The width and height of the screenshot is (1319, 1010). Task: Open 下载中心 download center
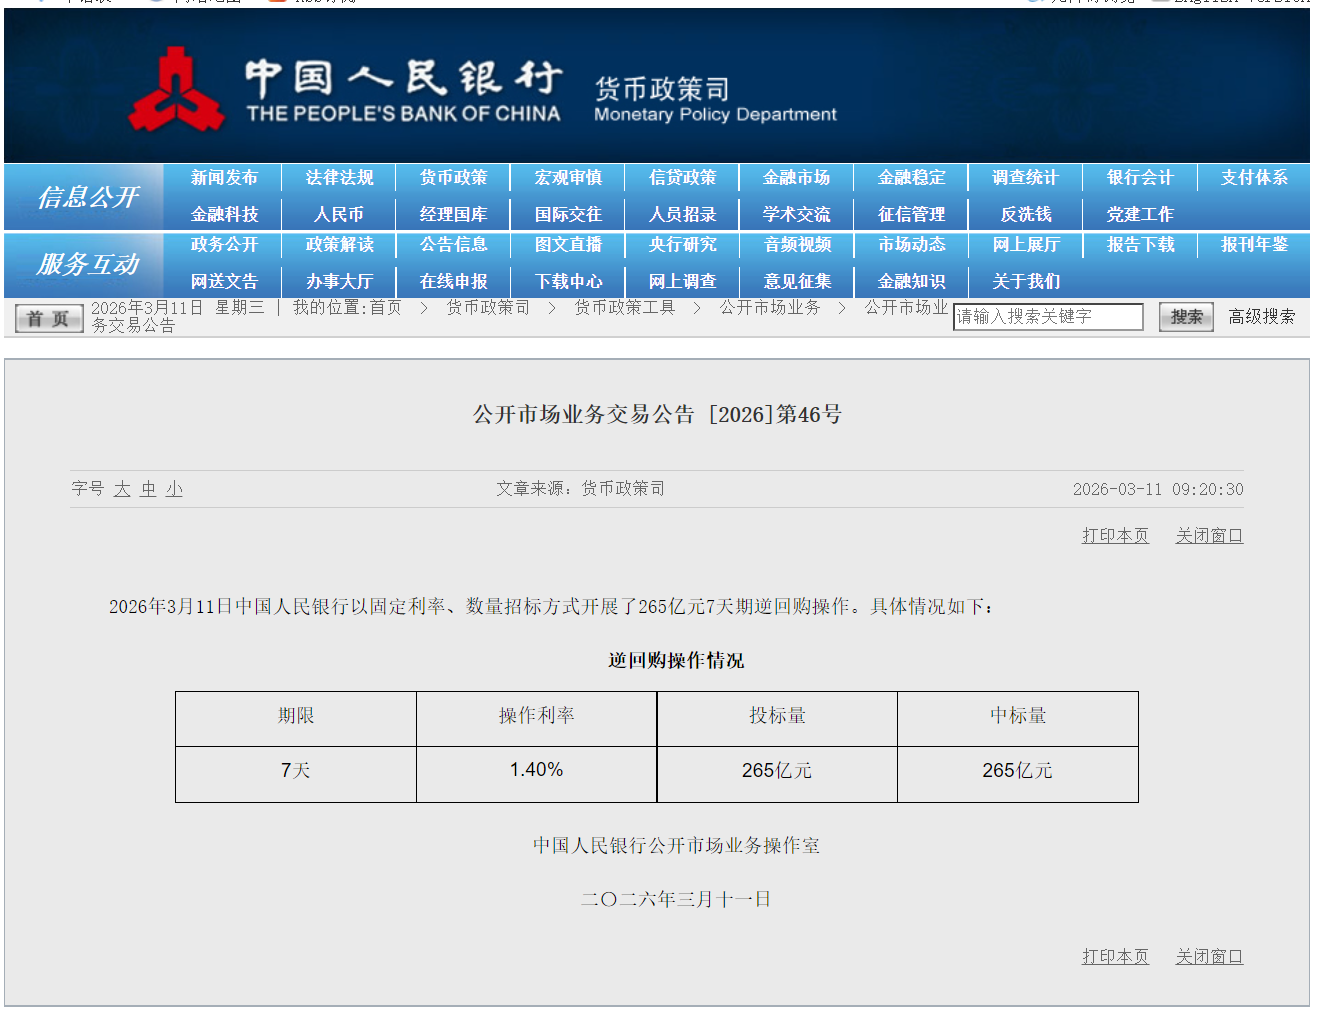tap(568, 282)
